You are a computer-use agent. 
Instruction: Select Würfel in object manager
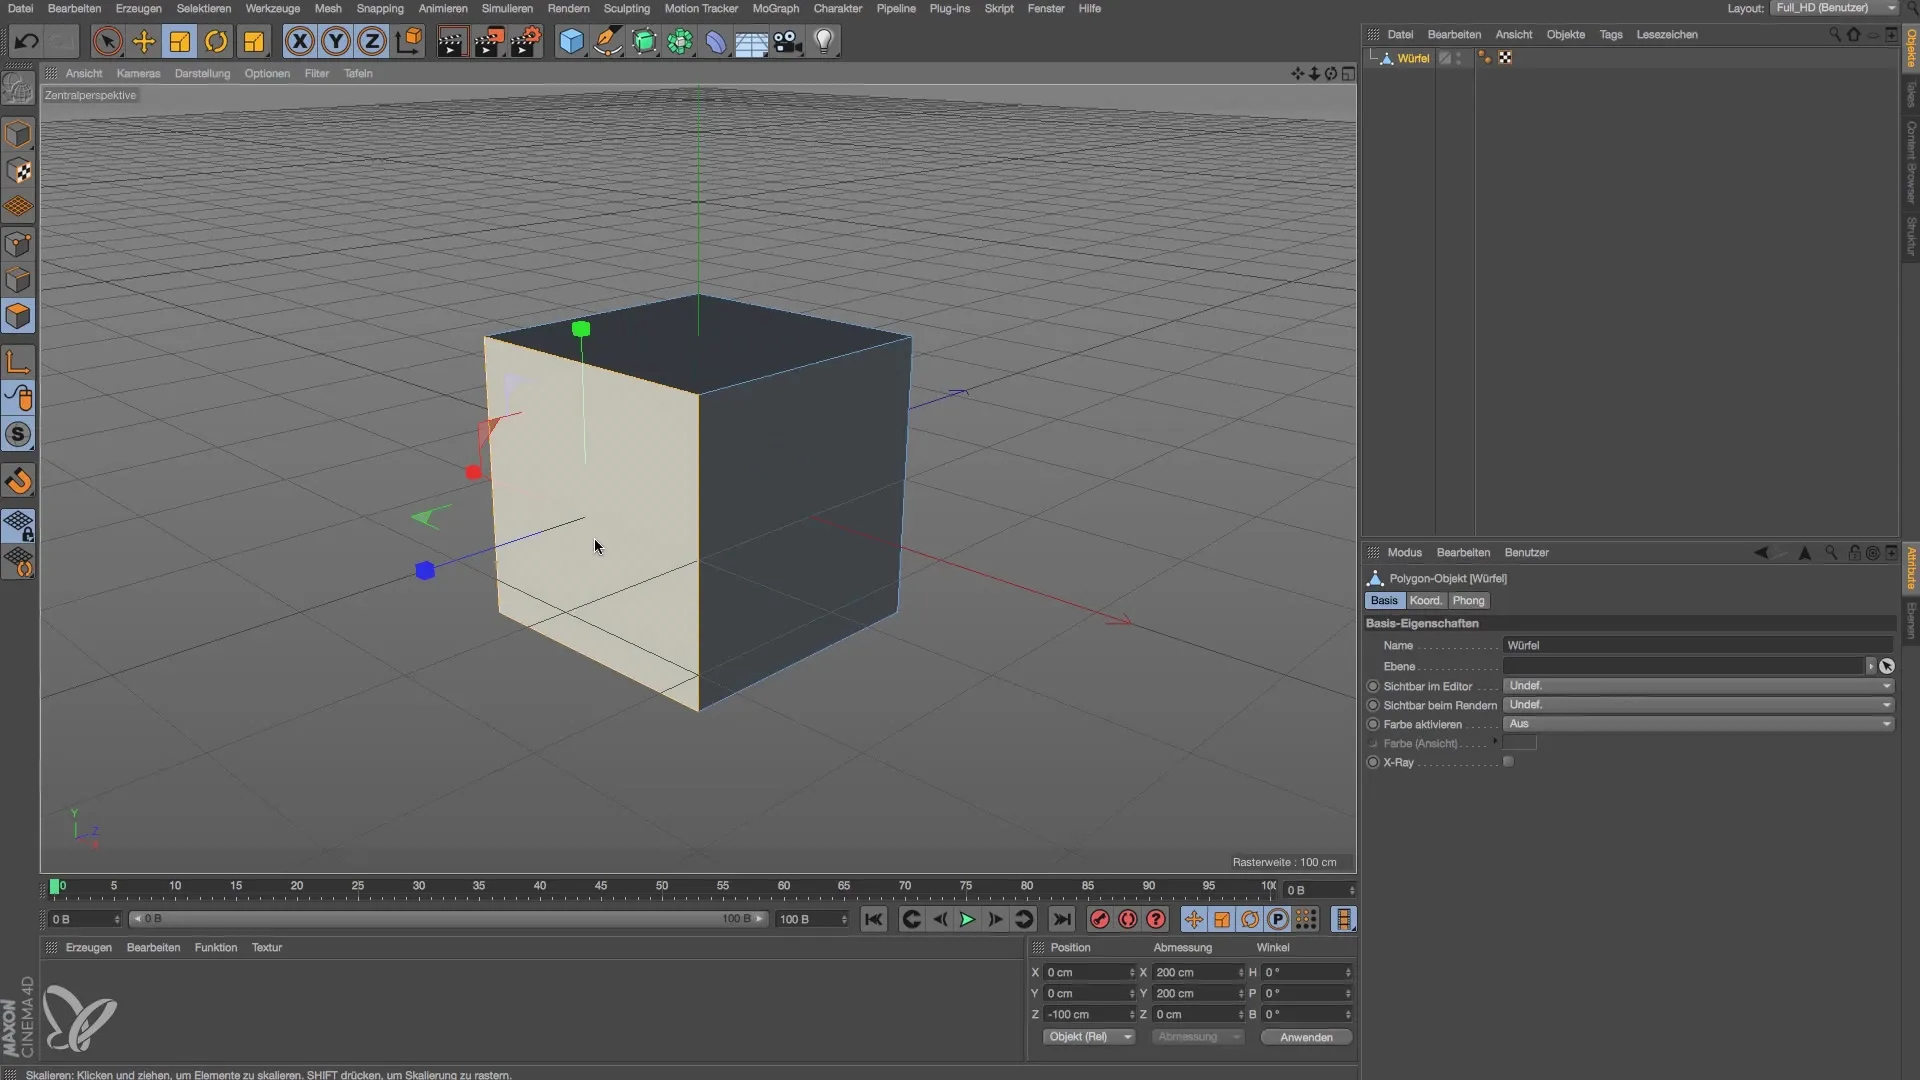point(1413,58)
